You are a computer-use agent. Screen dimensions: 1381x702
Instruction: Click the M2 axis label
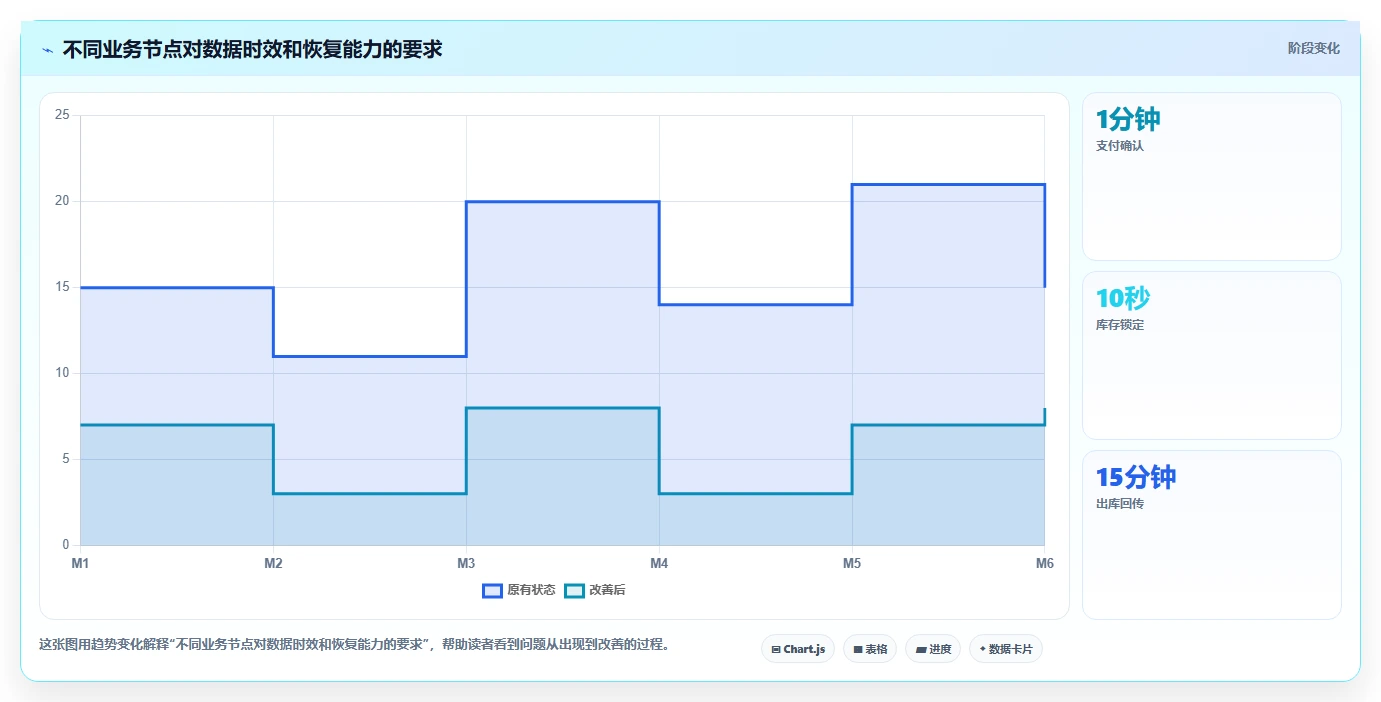pos(273,563)
